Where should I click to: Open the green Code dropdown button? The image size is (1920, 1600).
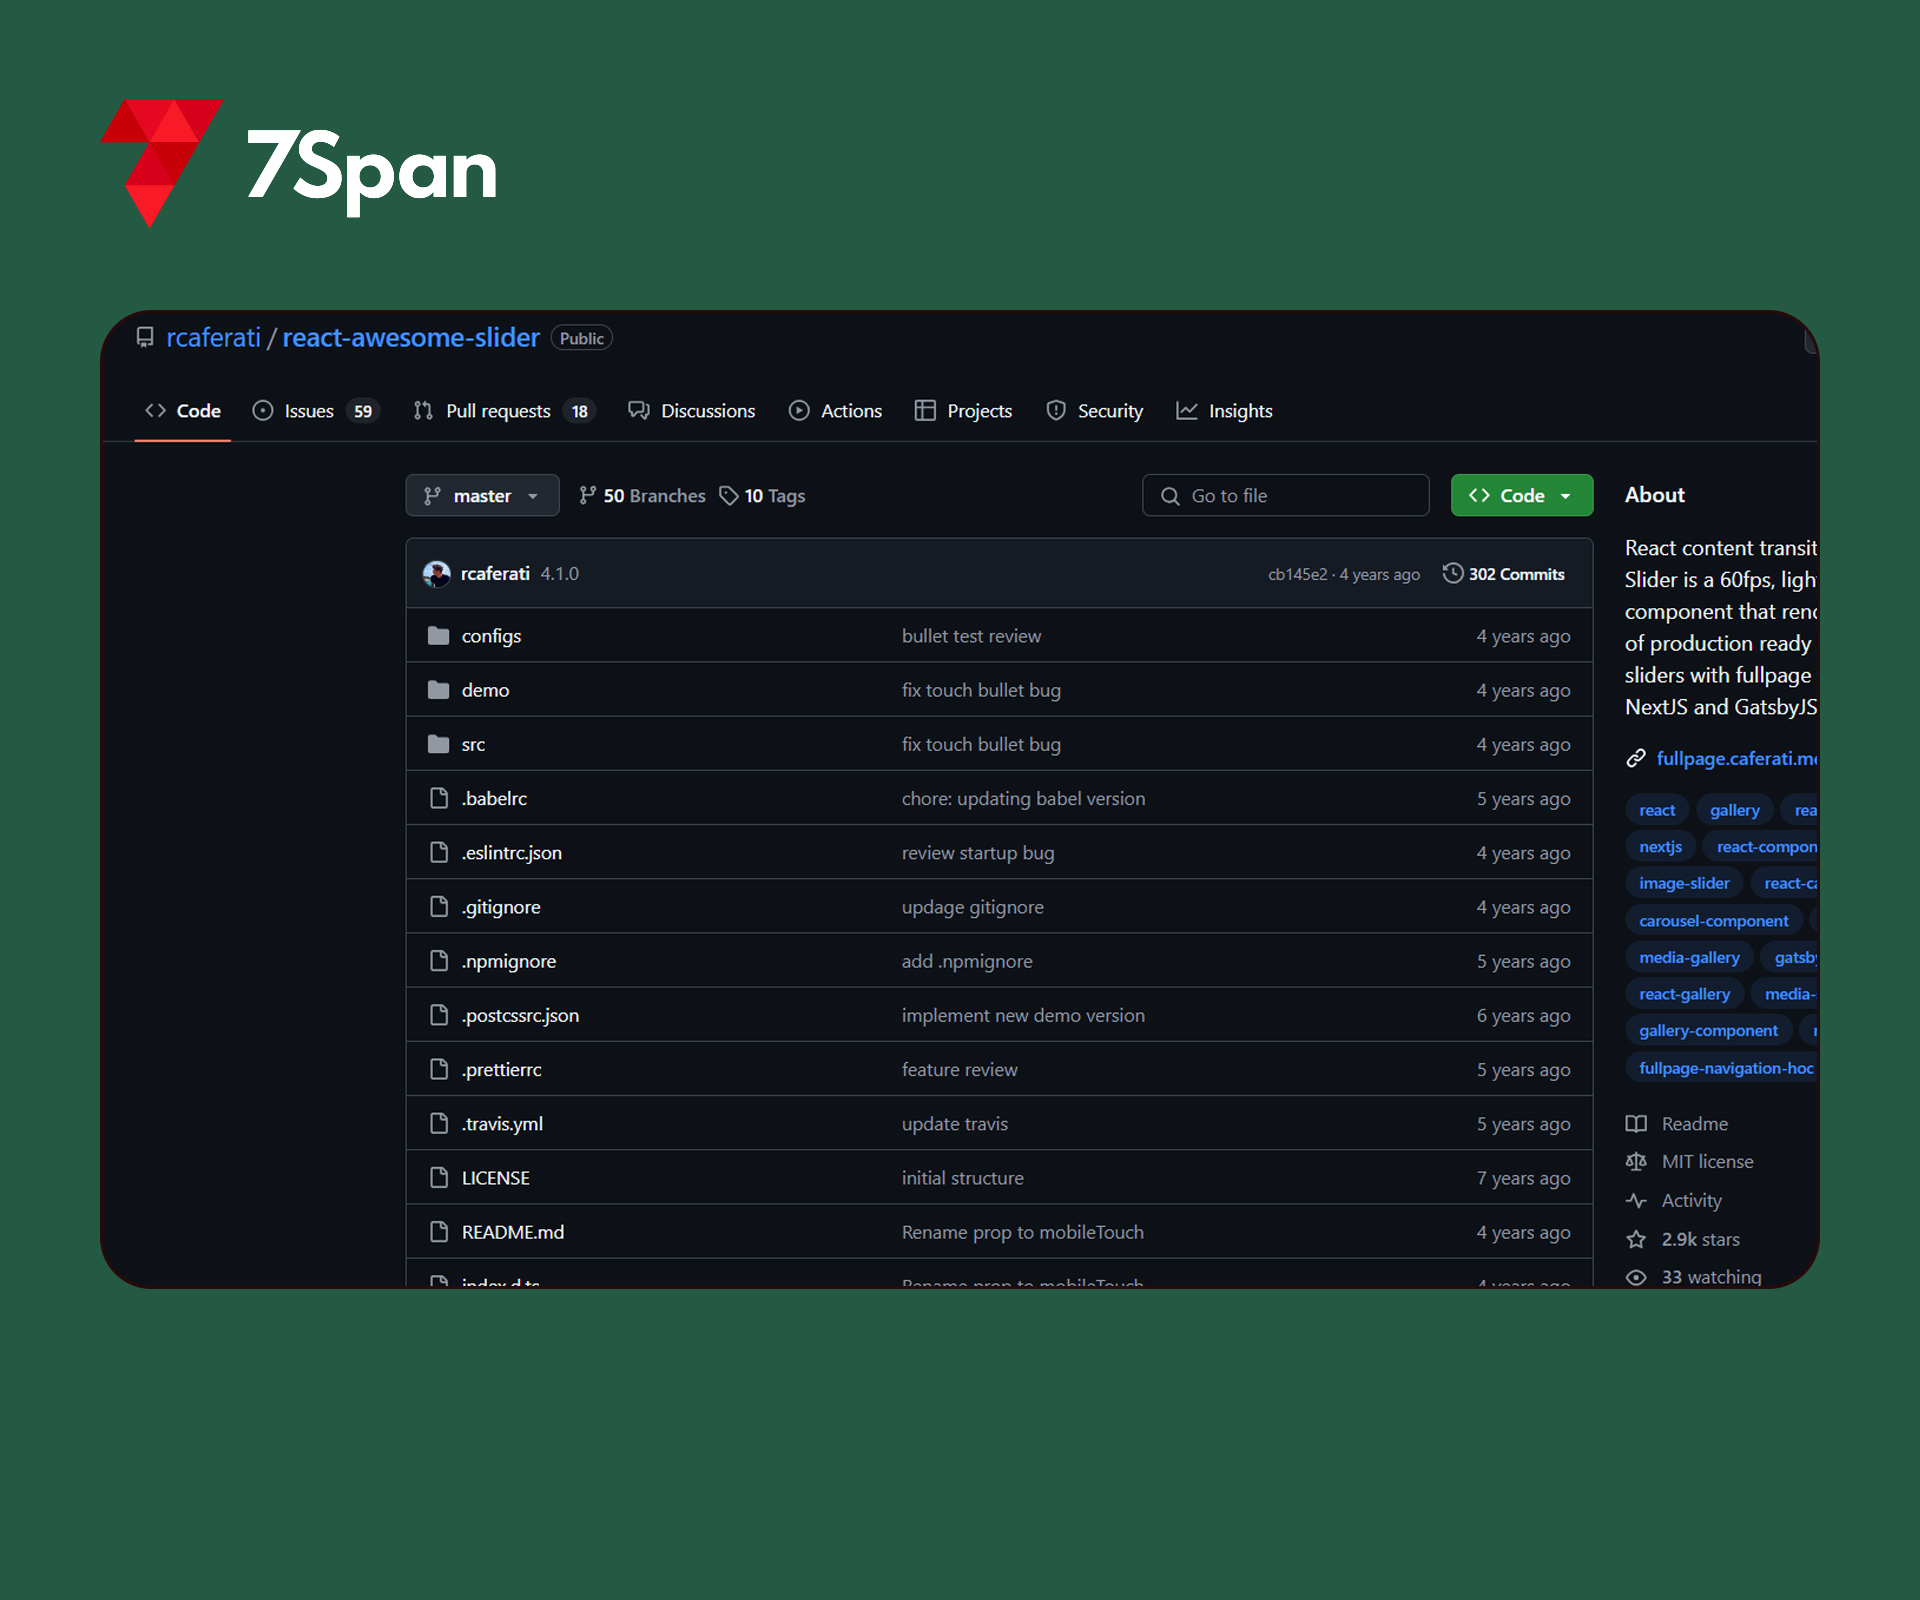pos(1521,495)
